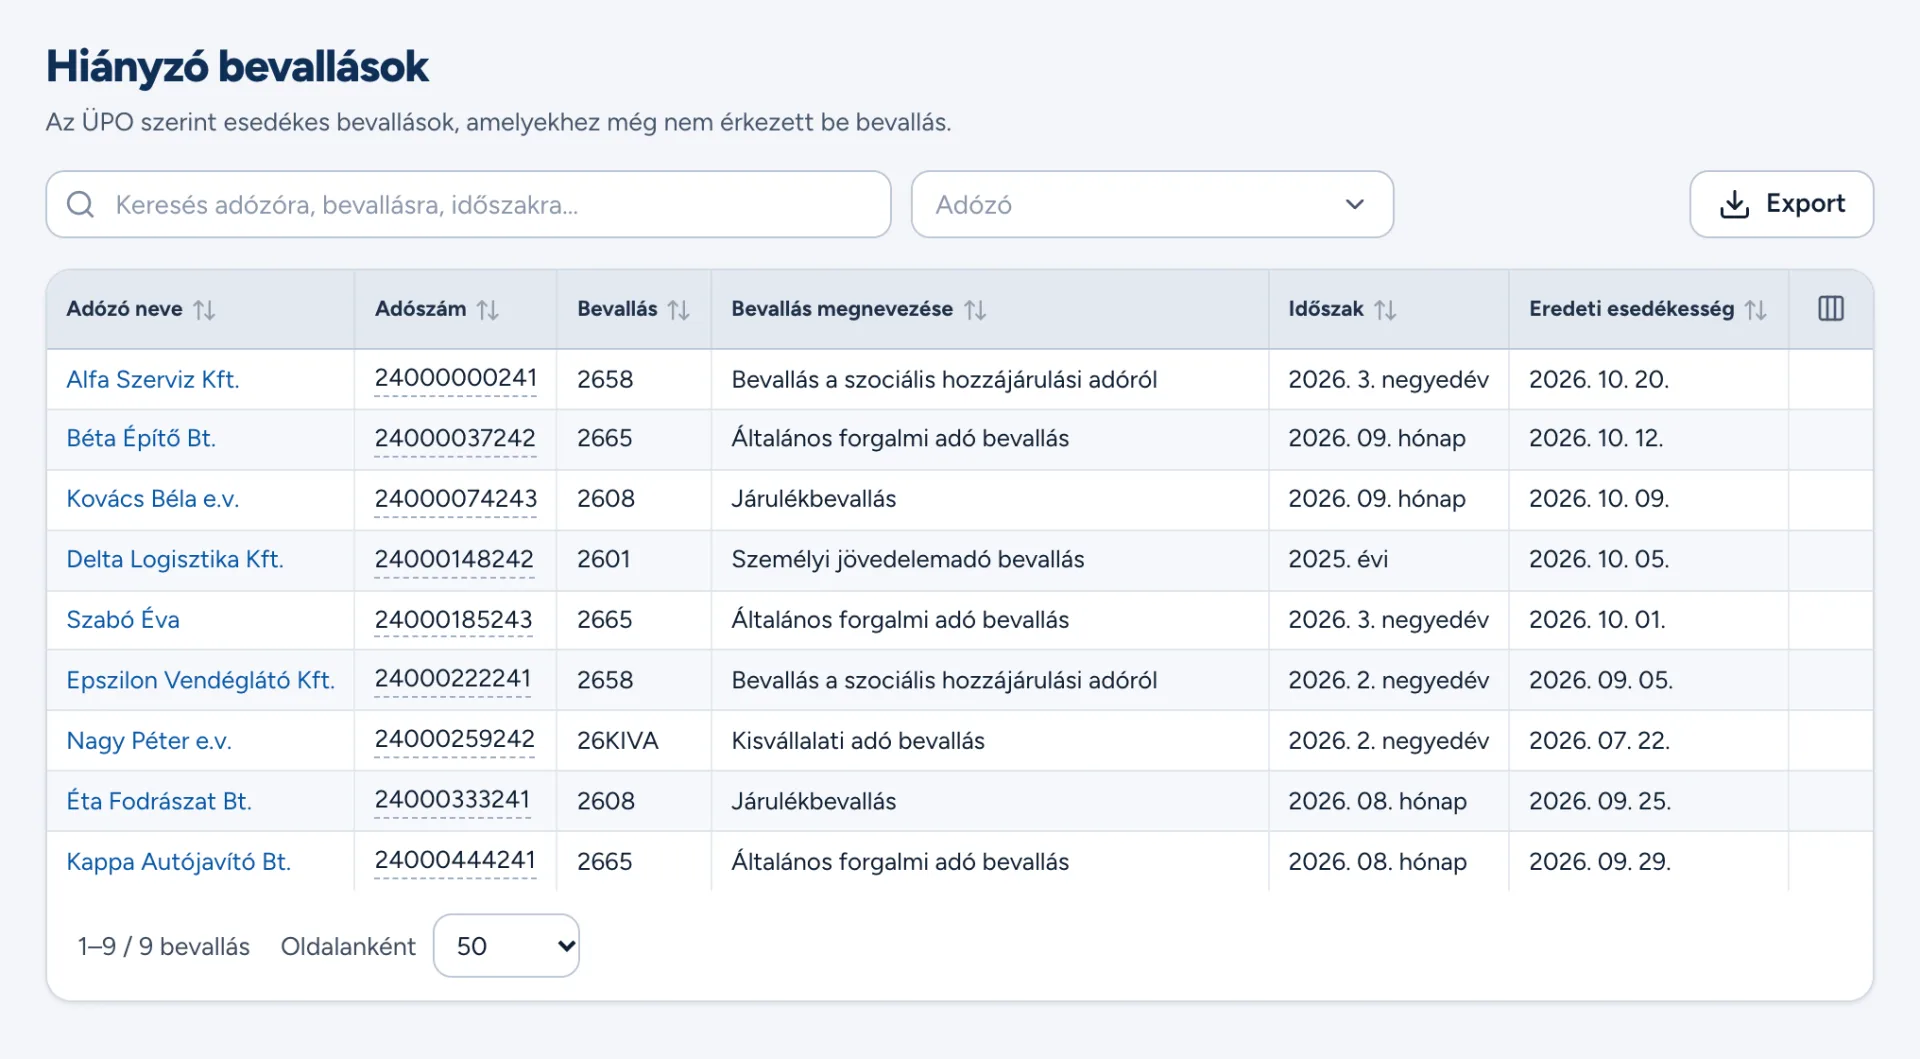The image size is (1920, 1059).
Task: Open Kovács Béla e.v. taxpayer link
Action: [x=153, y=499]
